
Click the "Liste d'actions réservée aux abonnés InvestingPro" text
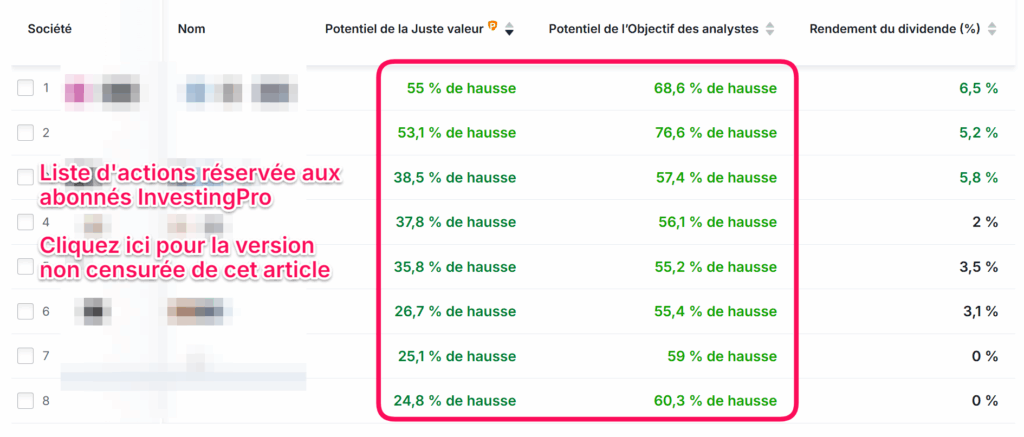pyautogui.click(x=190, y=185)
